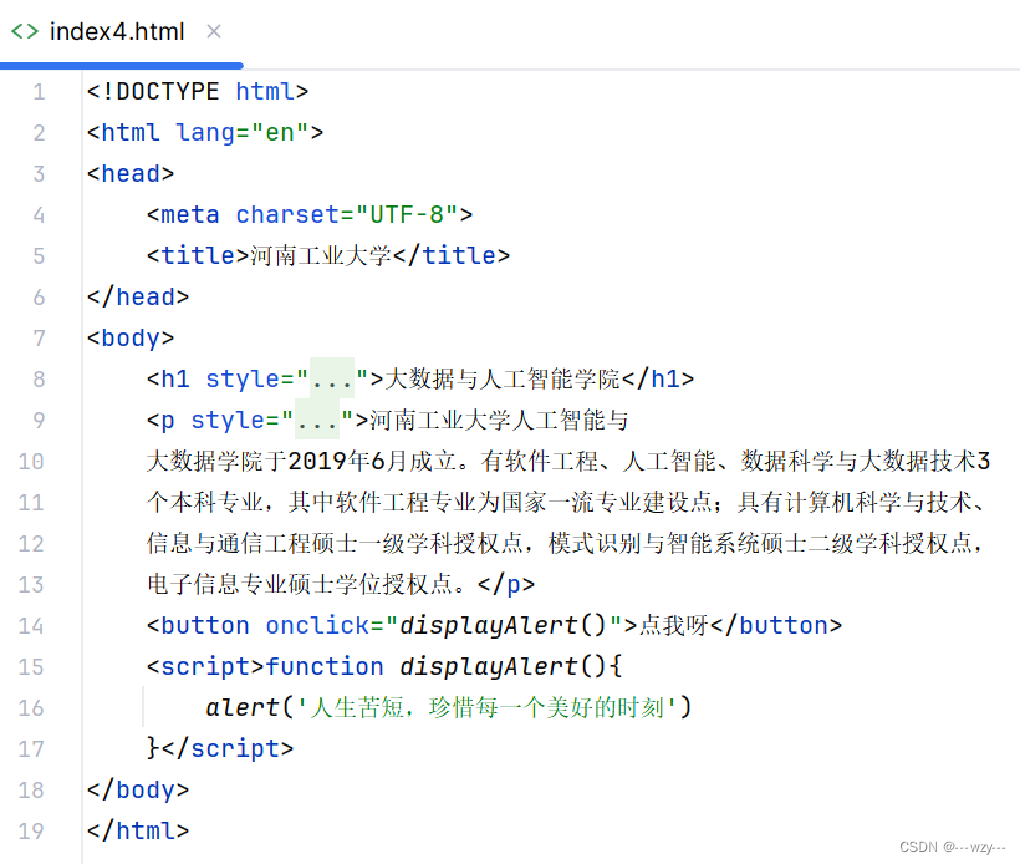1021x864 pixels.
Task: Click the heading text 大数据与人工智能学院
Action: coord(502,378)
